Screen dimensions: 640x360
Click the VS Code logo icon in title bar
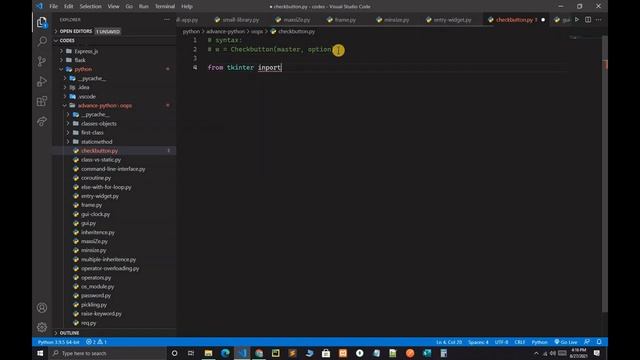pyautogui.click(x=39, y=6)
